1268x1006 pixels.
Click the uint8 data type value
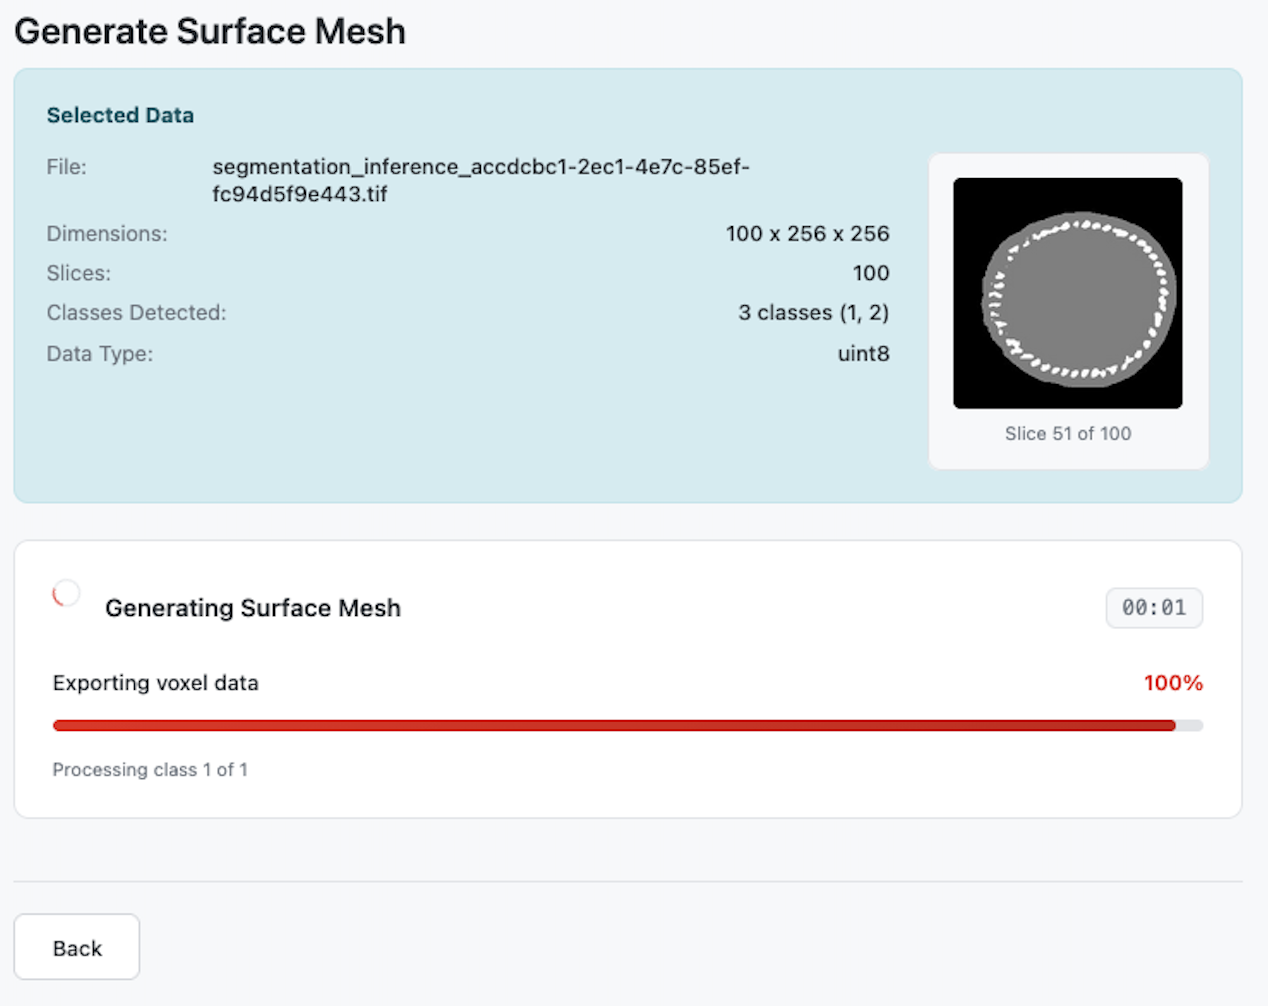point(863,353)
